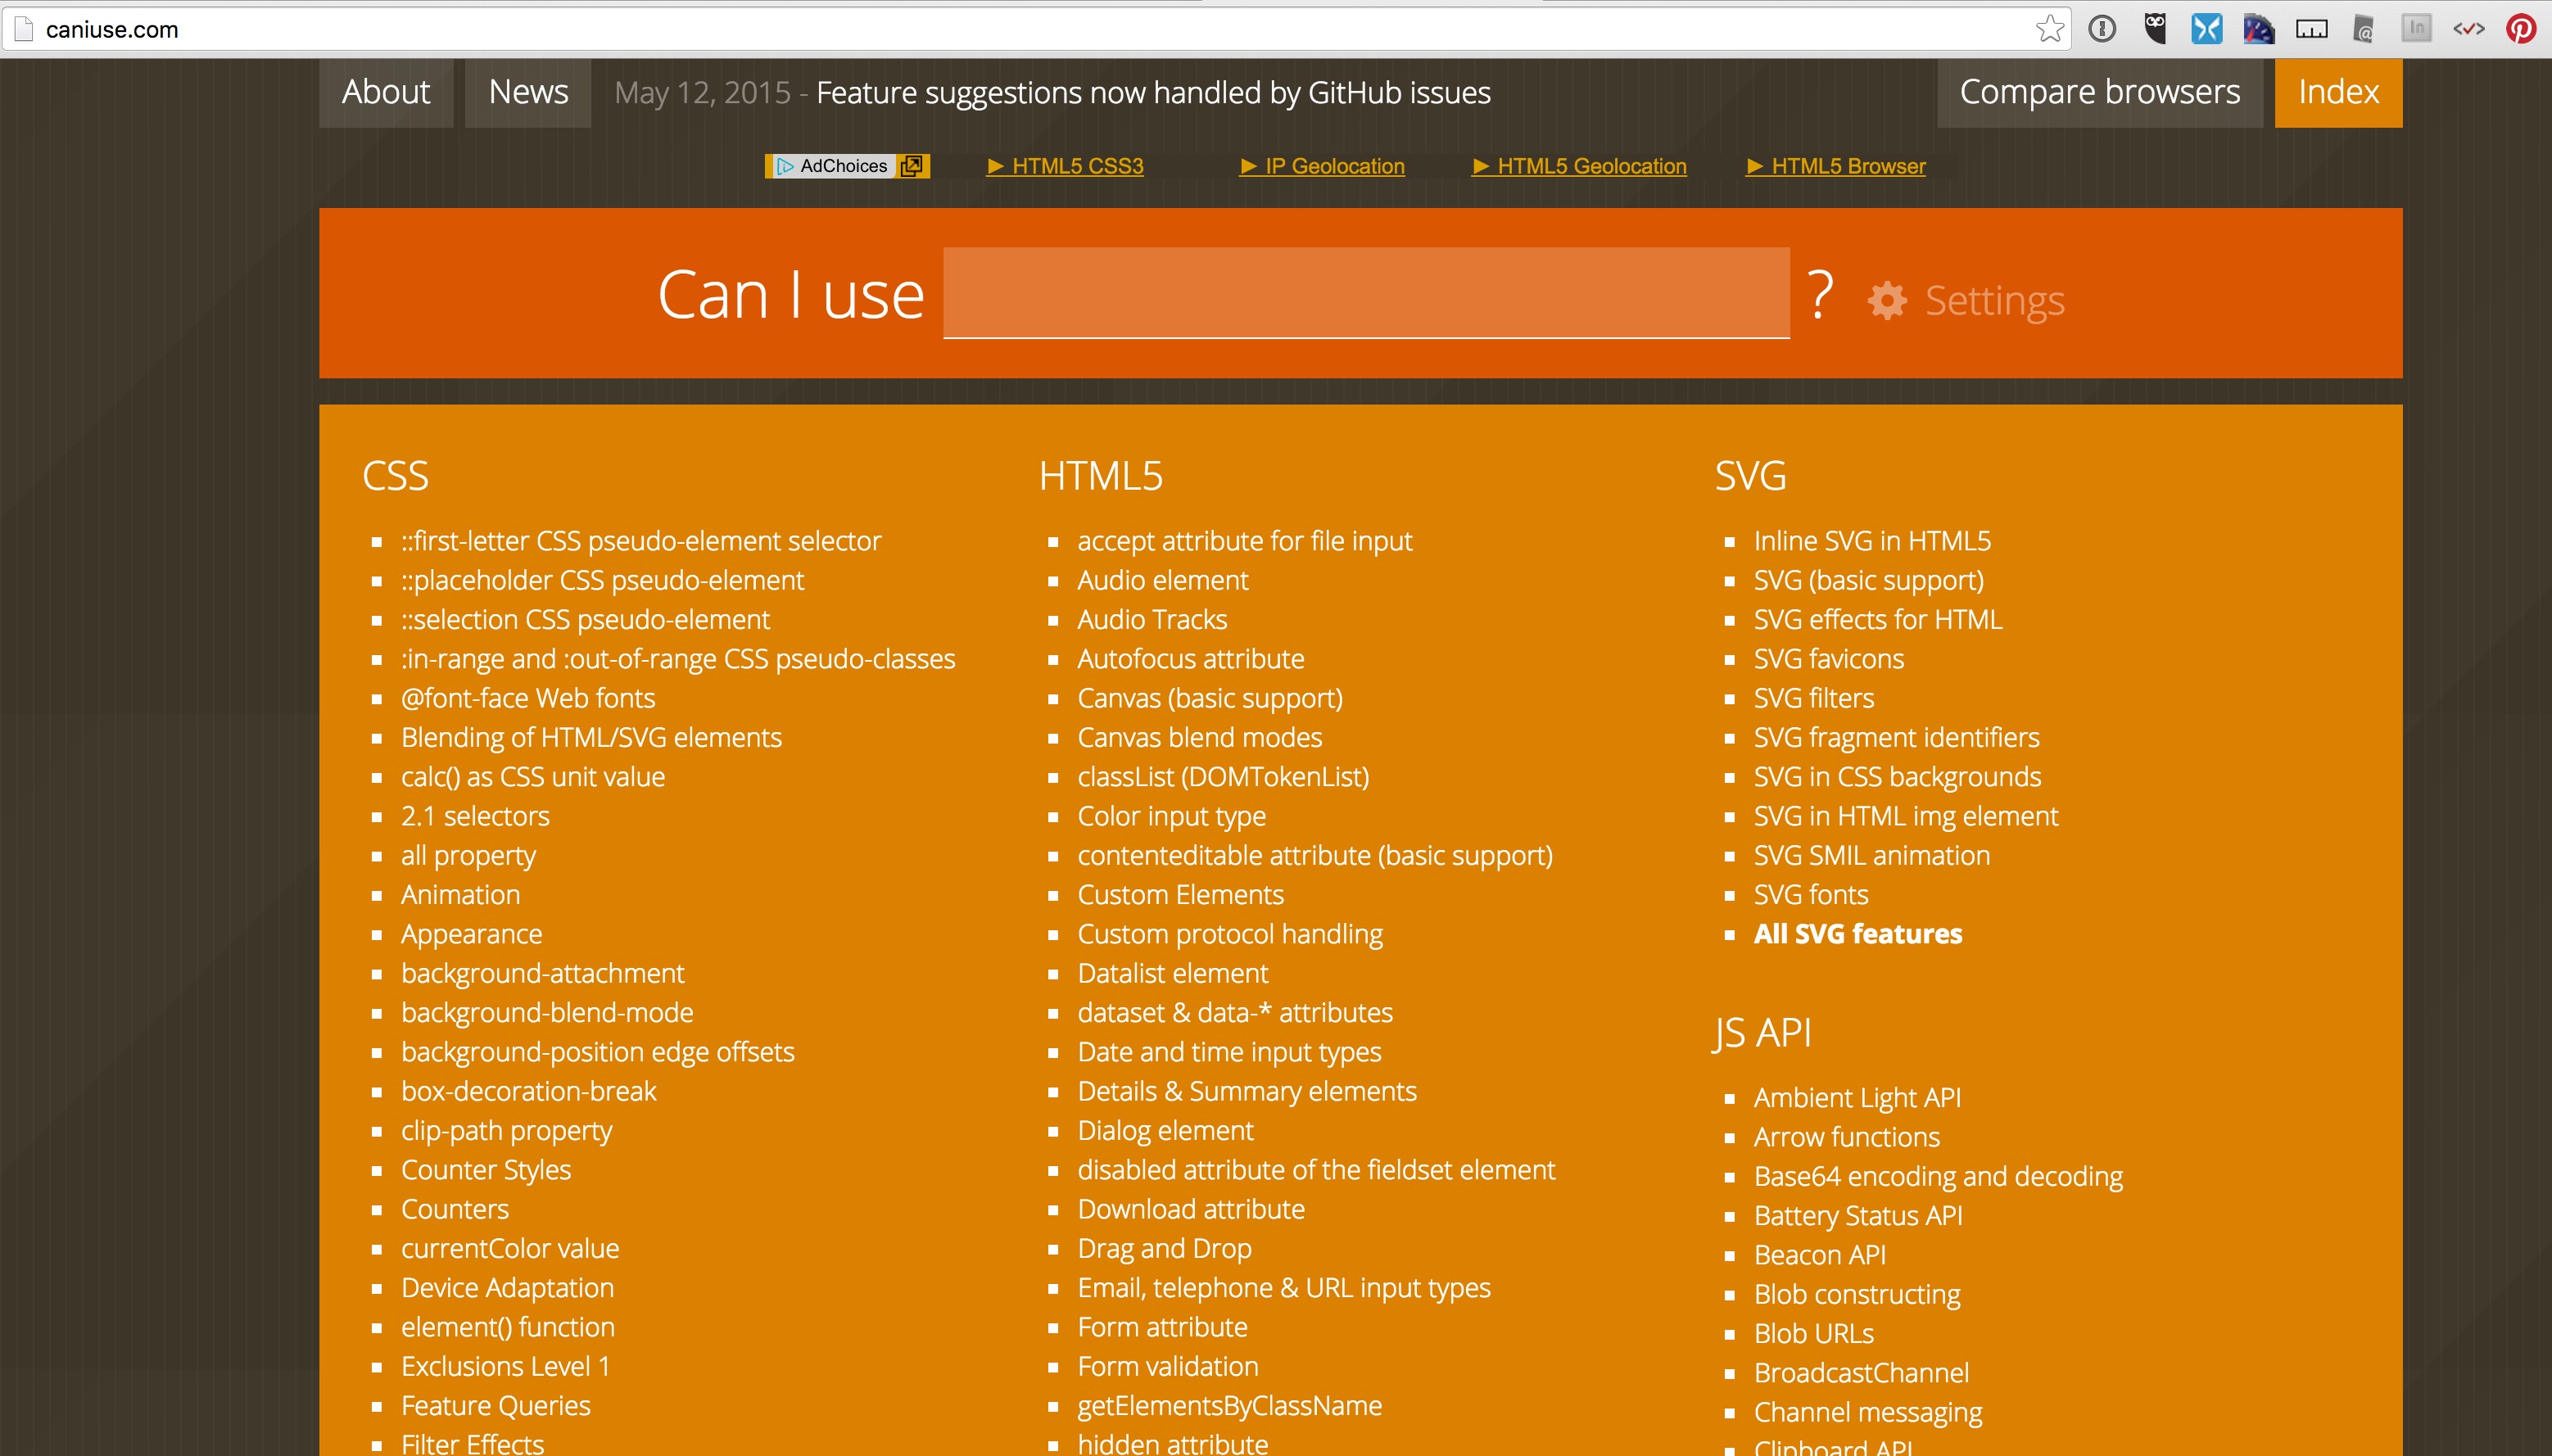The width and height of the screenshot is (2552, 1456).
Task: View All SVG features
Action: (x=1858, y=934)
